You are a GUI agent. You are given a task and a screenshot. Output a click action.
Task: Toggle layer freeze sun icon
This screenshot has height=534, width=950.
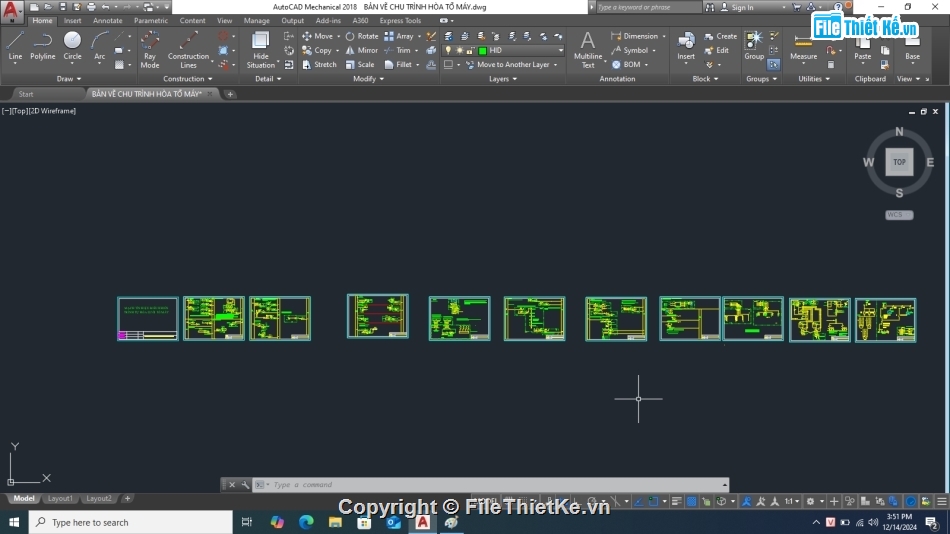point(459,50)
